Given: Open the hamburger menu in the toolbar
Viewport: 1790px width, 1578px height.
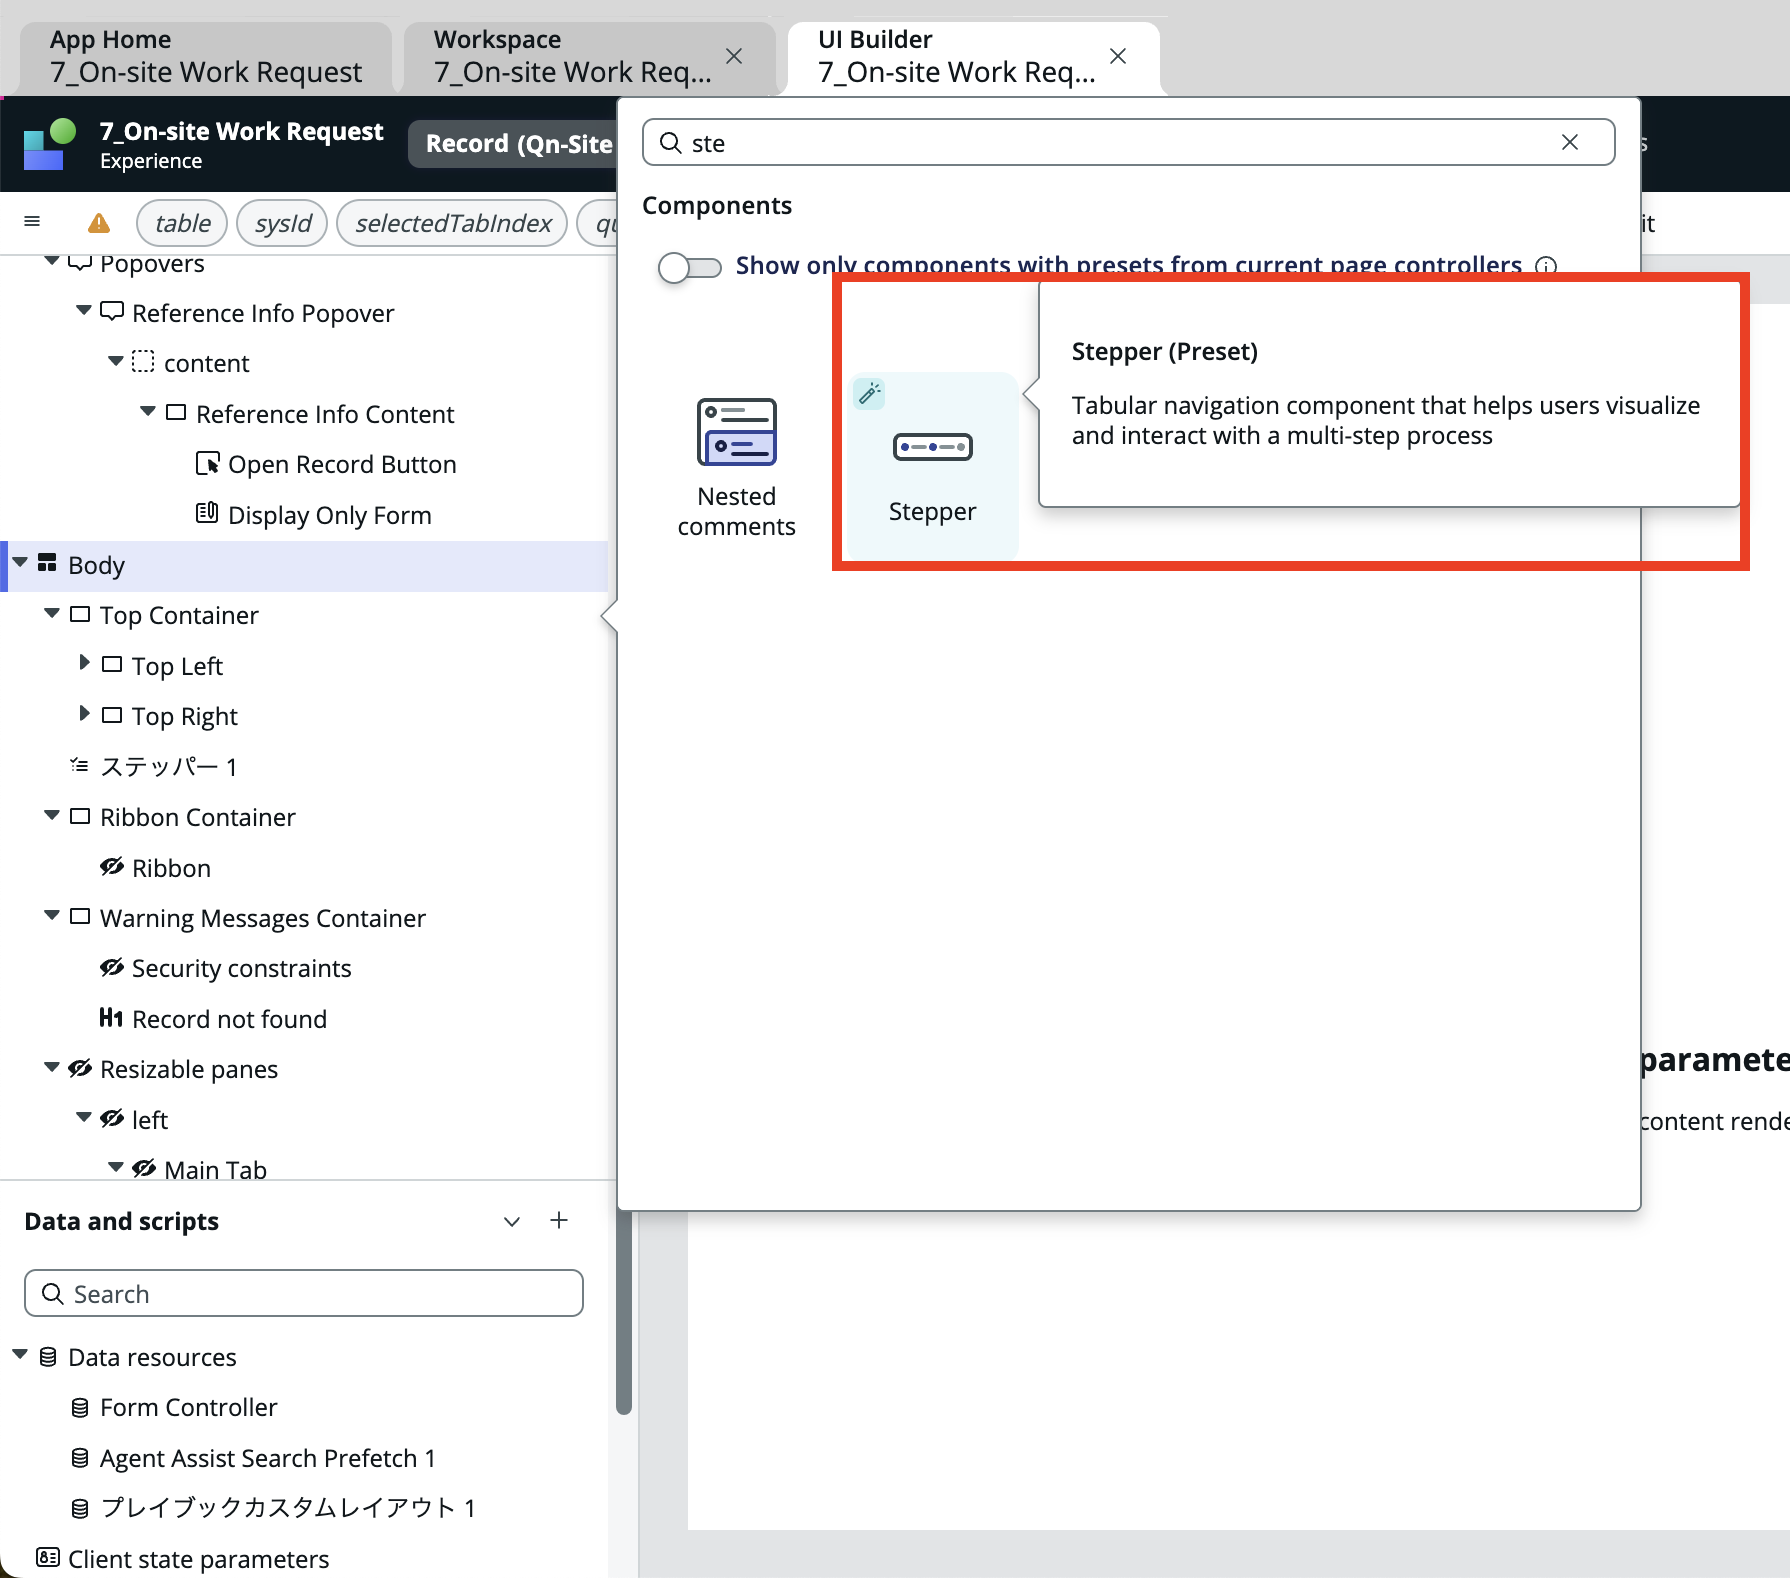Looking at the screenshot, I should pos(32,221).
